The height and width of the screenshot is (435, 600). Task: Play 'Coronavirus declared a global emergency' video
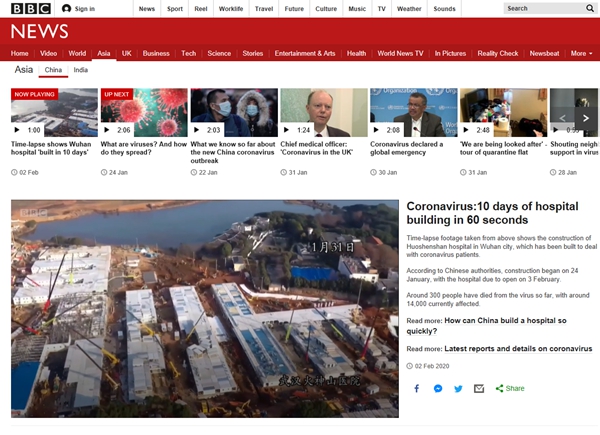point(412,112)
